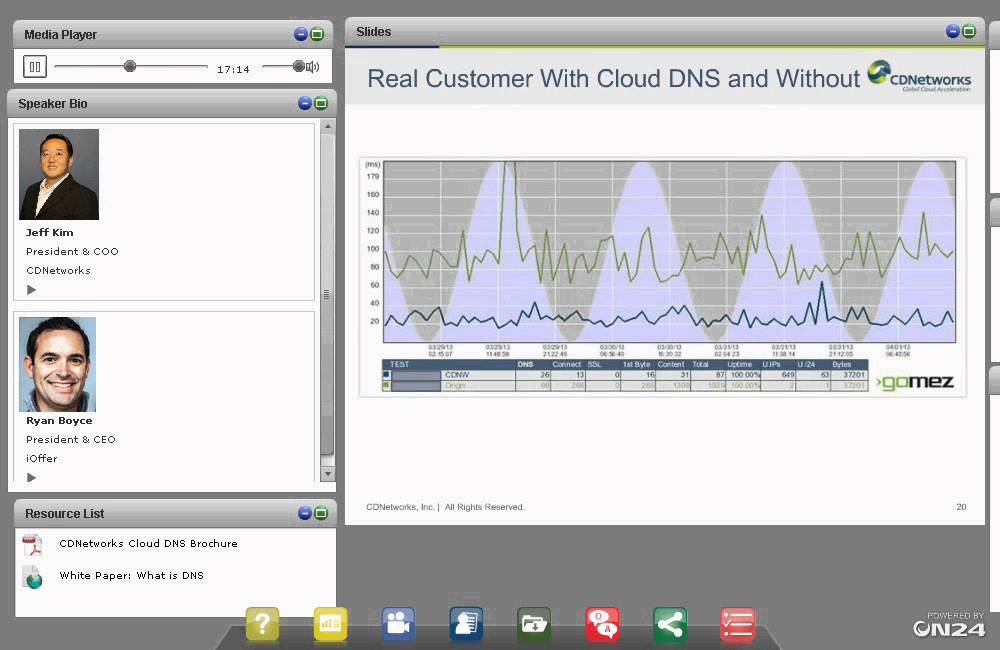Open White Paper: What is DNS
Image resolution: width=1000 pixels, height=650 pixels.
(131, 575)
